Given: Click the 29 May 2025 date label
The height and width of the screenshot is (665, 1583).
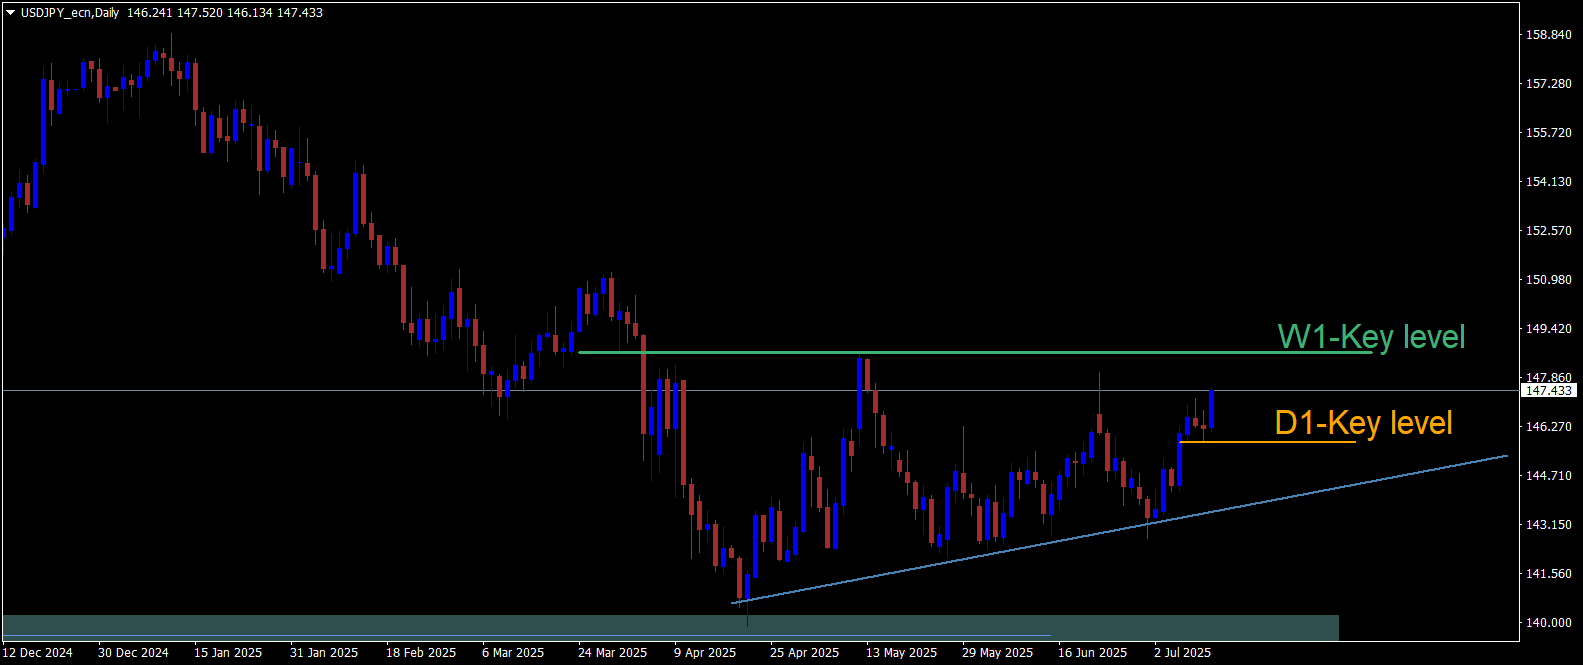Looking at the screenshot, I should 998,653.
